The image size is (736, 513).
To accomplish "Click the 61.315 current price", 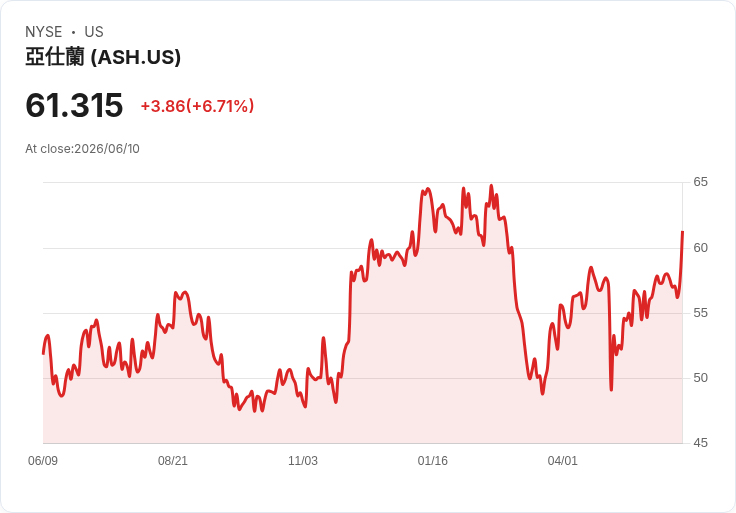I will [74, 105].
